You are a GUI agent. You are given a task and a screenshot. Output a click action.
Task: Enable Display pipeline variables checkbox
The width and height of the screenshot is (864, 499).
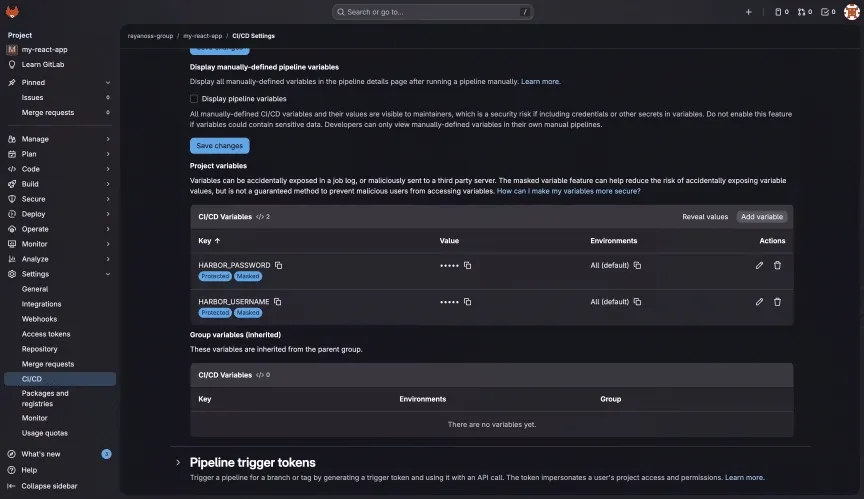coord(194,99)
